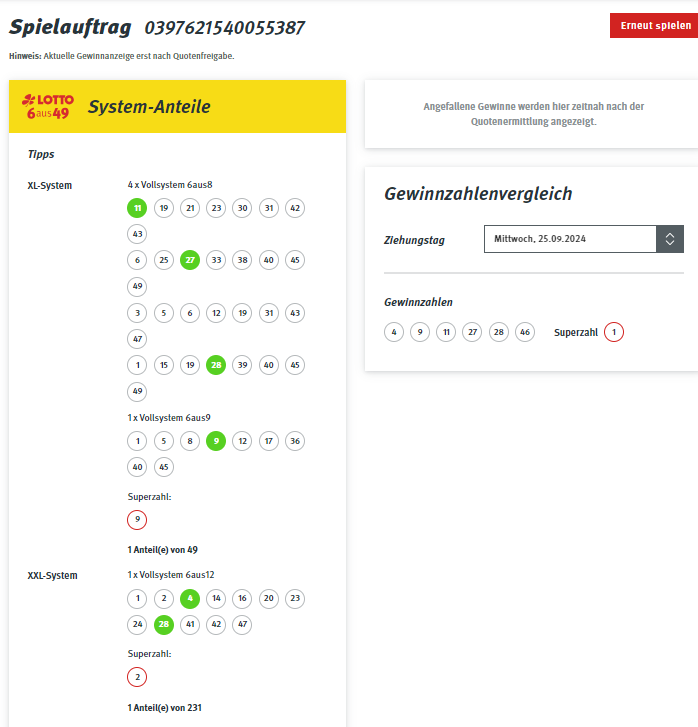The height and width of the screenshot is (727, 698).
Task: Click number 17 in Vollsystem 6aus9
Action: tap(269, 441)
